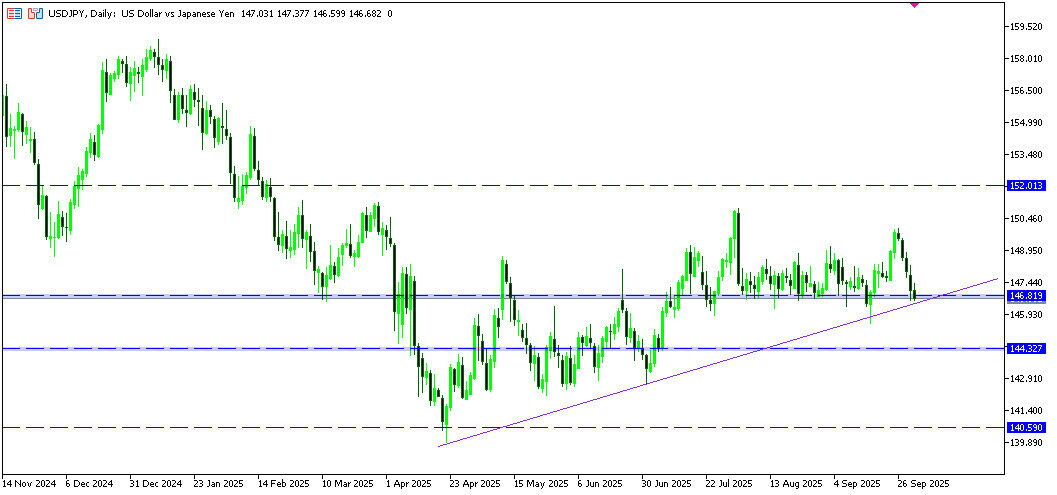
Task: Click the 14 Nov 2024 date label
Action: pyautogui.click(x=28, y=482)
